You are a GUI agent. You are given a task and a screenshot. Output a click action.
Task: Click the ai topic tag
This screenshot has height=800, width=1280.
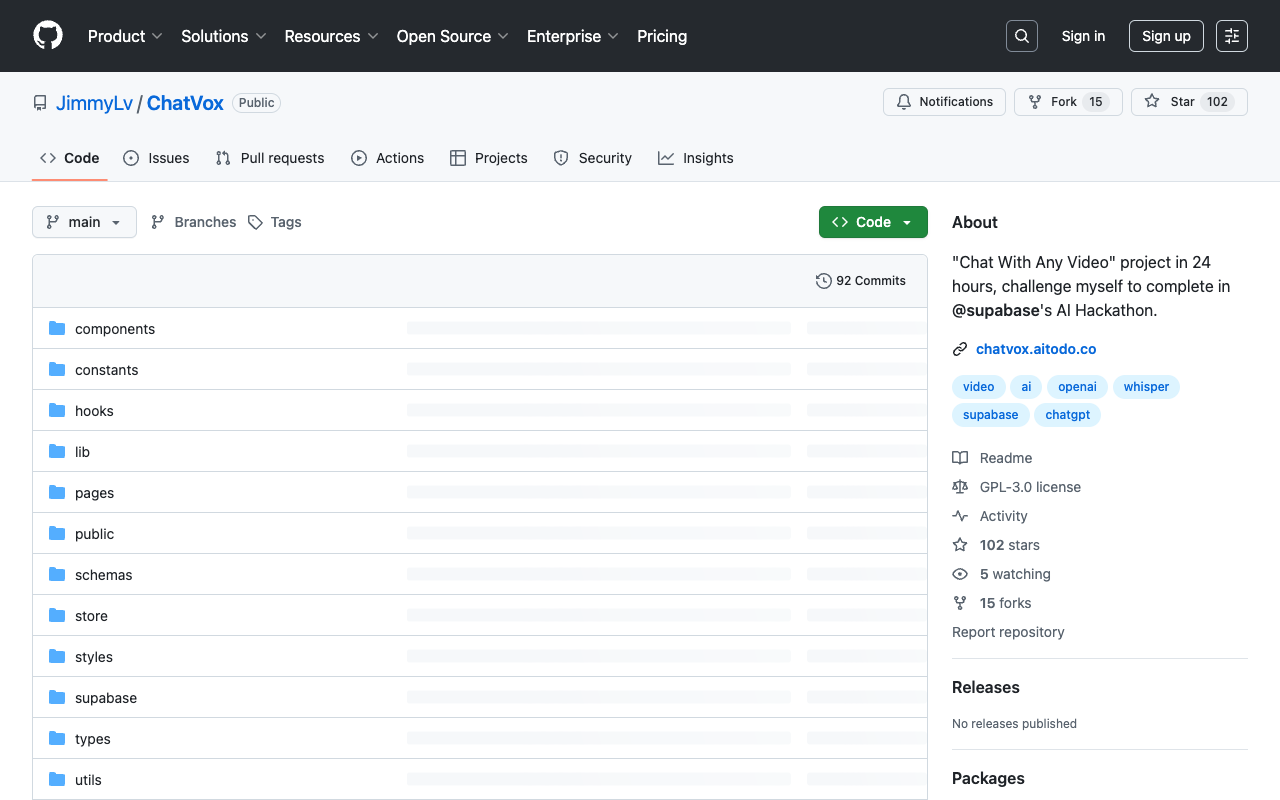(x=1026, y=387)
